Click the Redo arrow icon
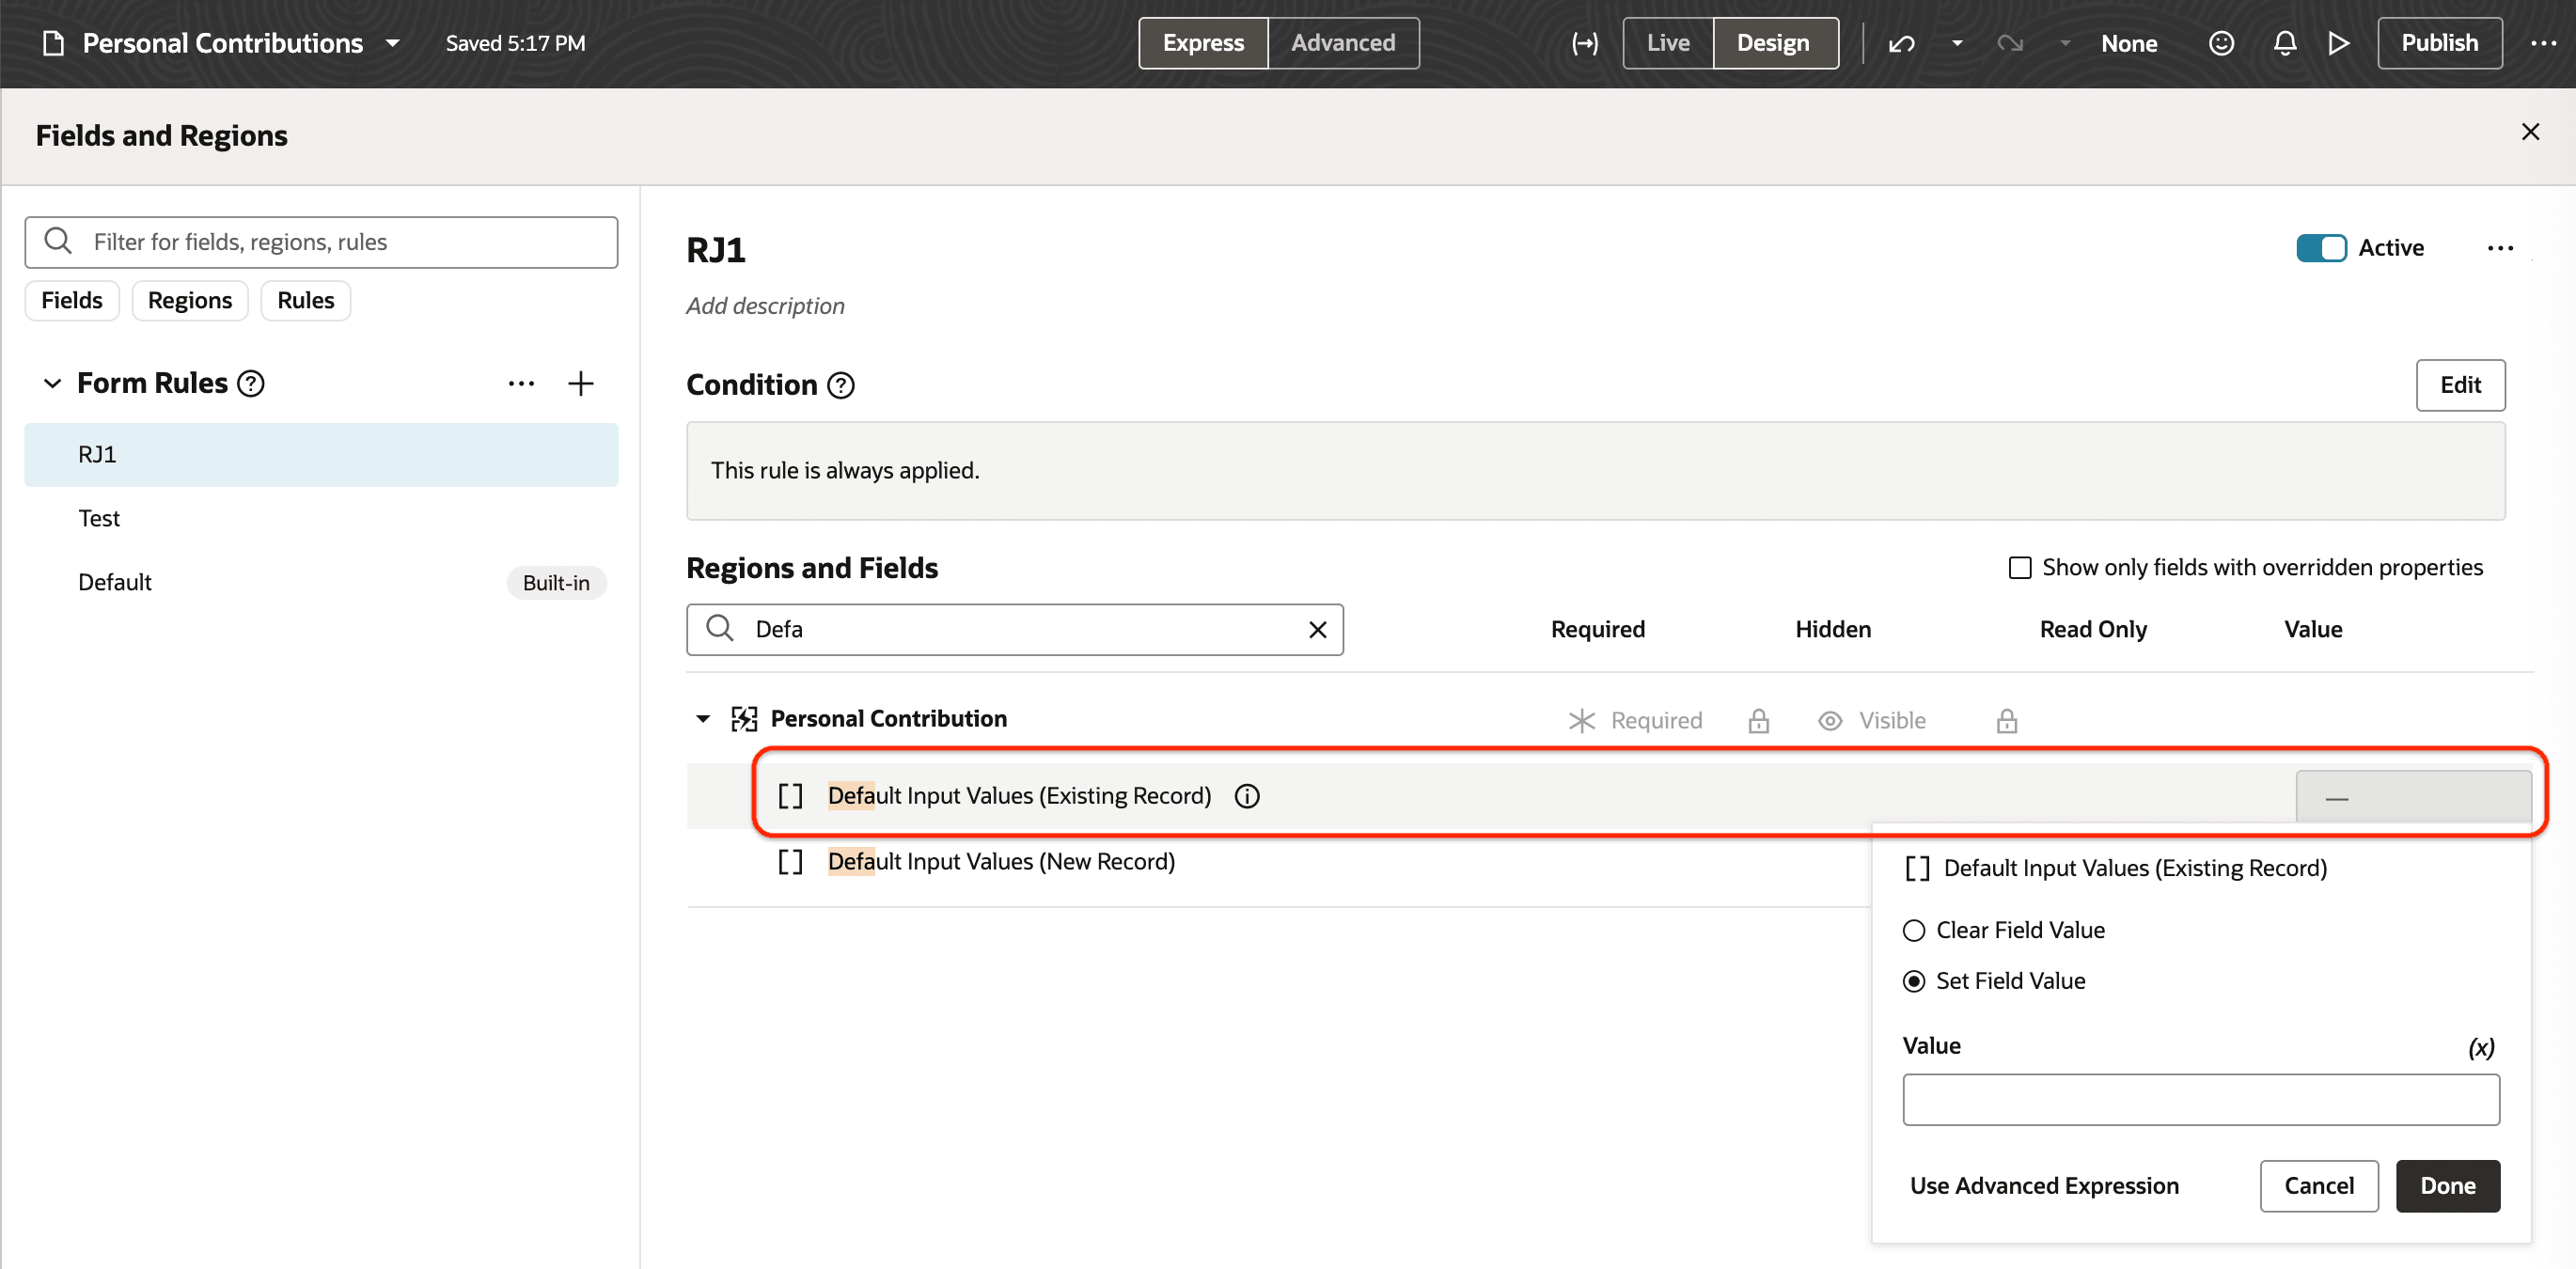Viewport: 2576px width, 1269px height. pos(2010,43)
